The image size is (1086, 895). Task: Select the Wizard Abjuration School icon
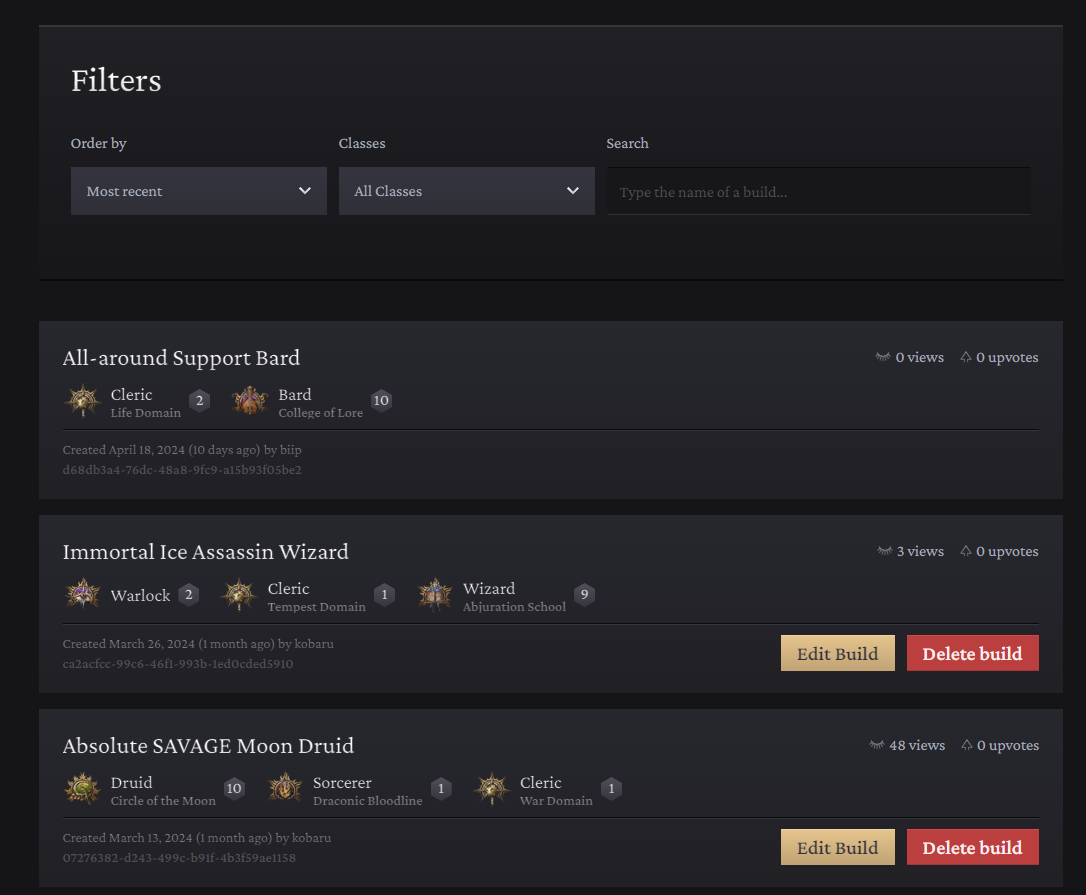(435, 594)
